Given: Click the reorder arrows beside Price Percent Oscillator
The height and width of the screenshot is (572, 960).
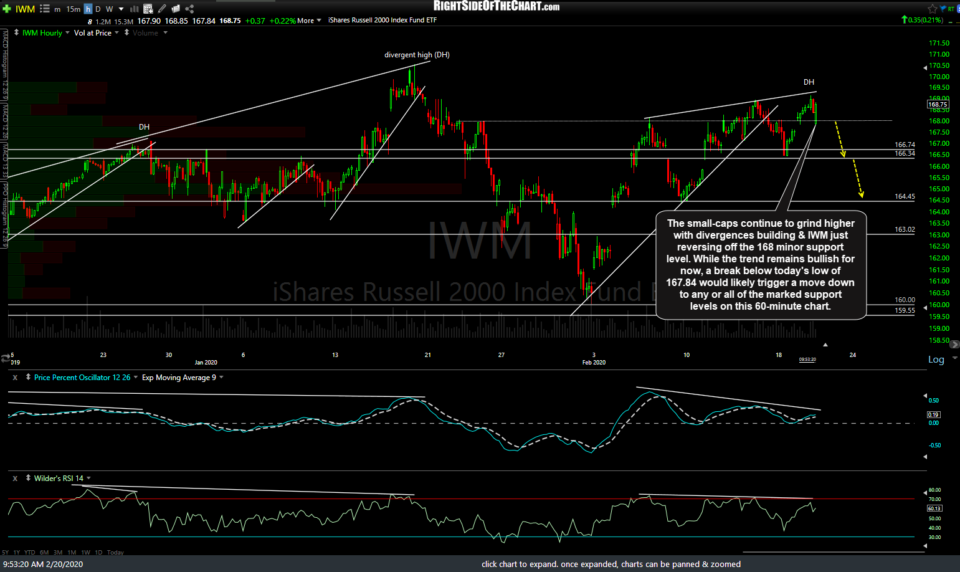Looking at the screenshot, I should 28,378.
